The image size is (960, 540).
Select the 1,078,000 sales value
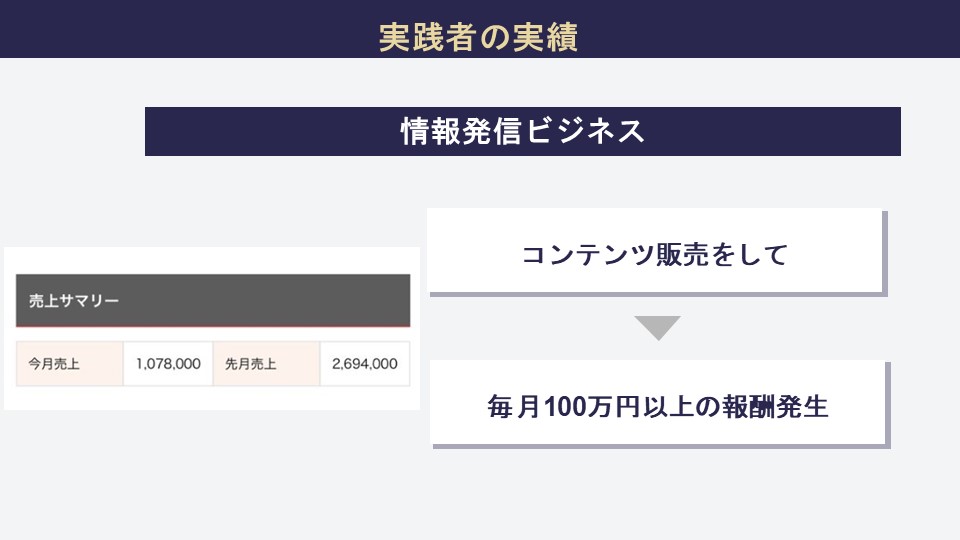tap(168, 364)
